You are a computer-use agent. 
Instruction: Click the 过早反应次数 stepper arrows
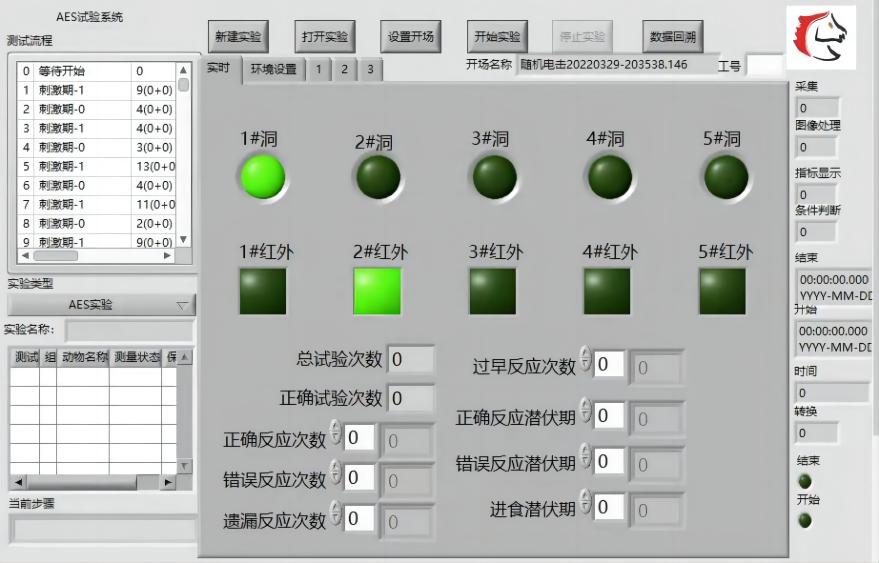click(586, 364)
